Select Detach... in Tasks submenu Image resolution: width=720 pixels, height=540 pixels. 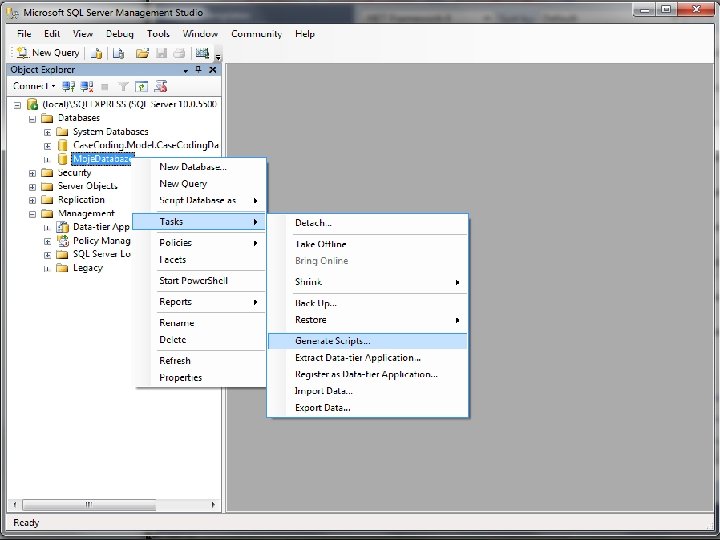[367, 223]
